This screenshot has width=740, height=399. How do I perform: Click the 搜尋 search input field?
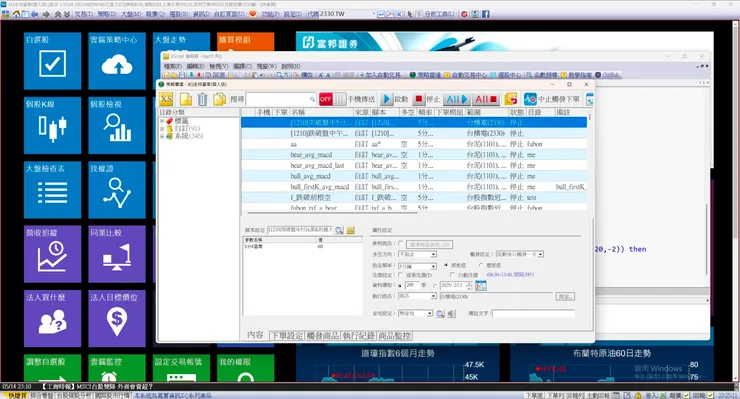point(280,99)
